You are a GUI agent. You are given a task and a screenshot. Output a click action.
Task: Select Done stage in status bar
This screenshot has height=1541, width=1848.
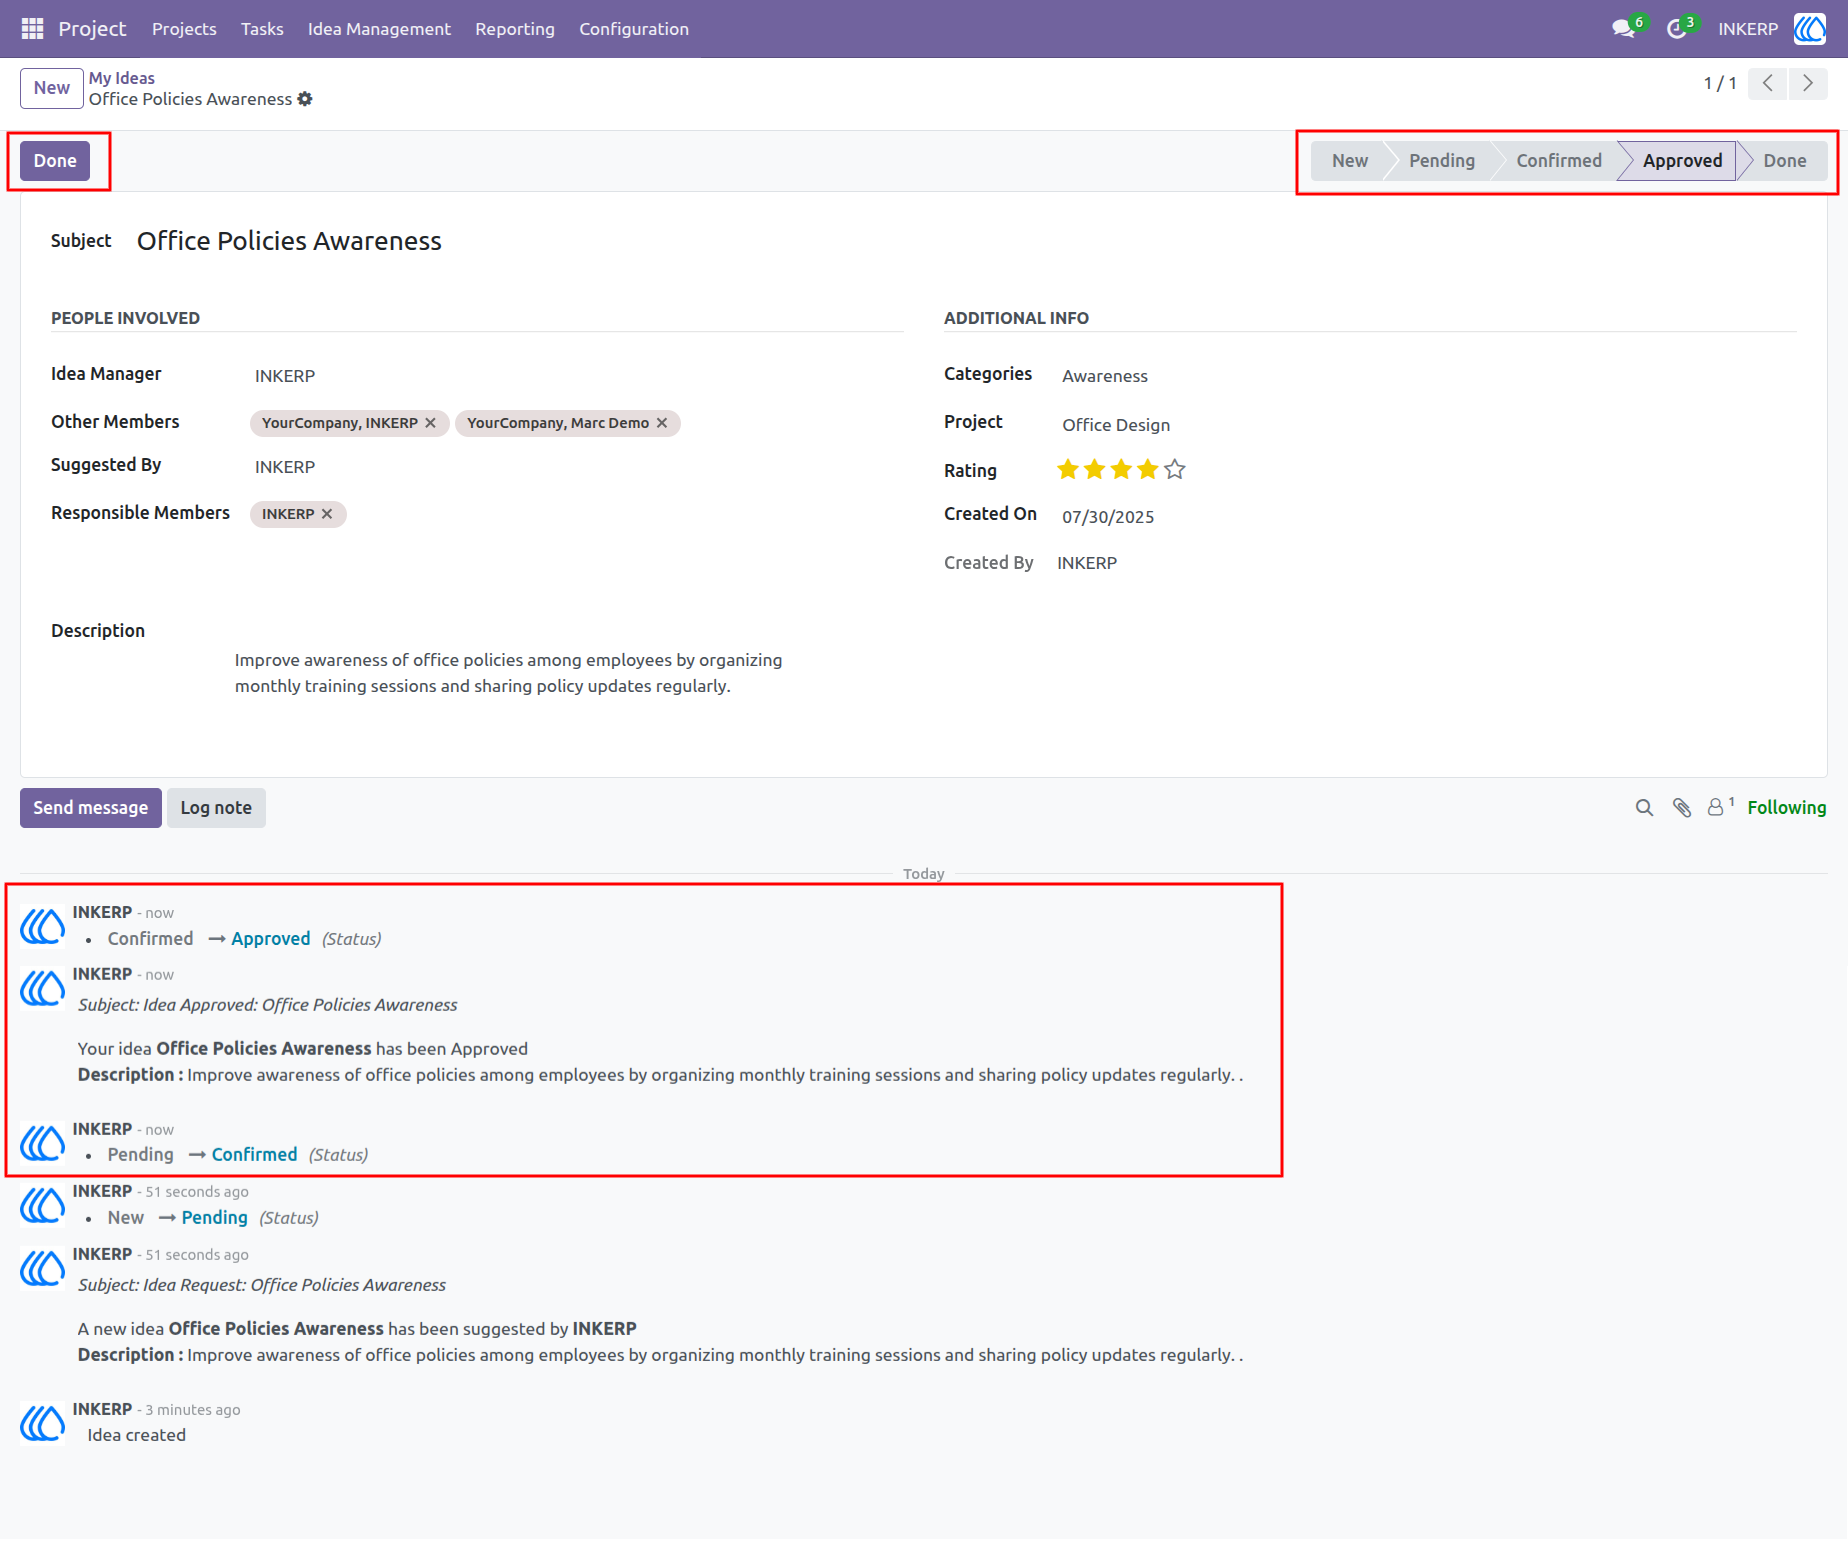tap(1785, 161)
